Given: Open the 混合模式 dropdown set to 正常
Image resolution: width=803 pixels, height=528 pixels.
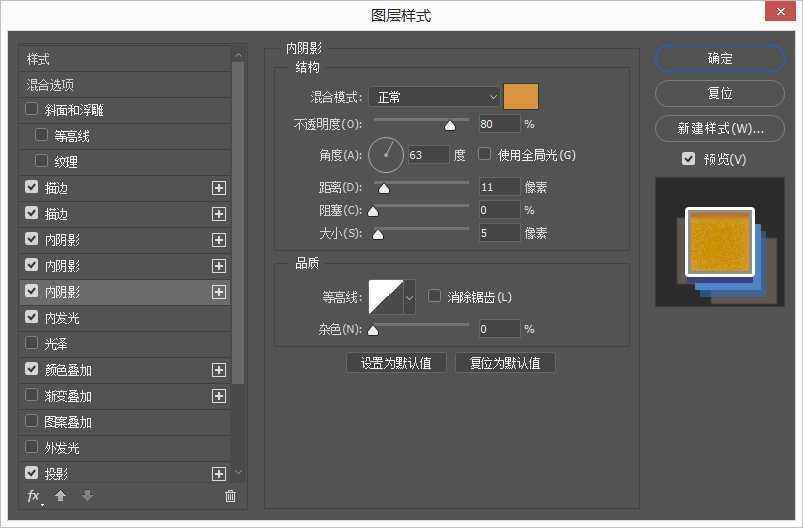Looking at the screenshot, I should (x=434, y=97).
